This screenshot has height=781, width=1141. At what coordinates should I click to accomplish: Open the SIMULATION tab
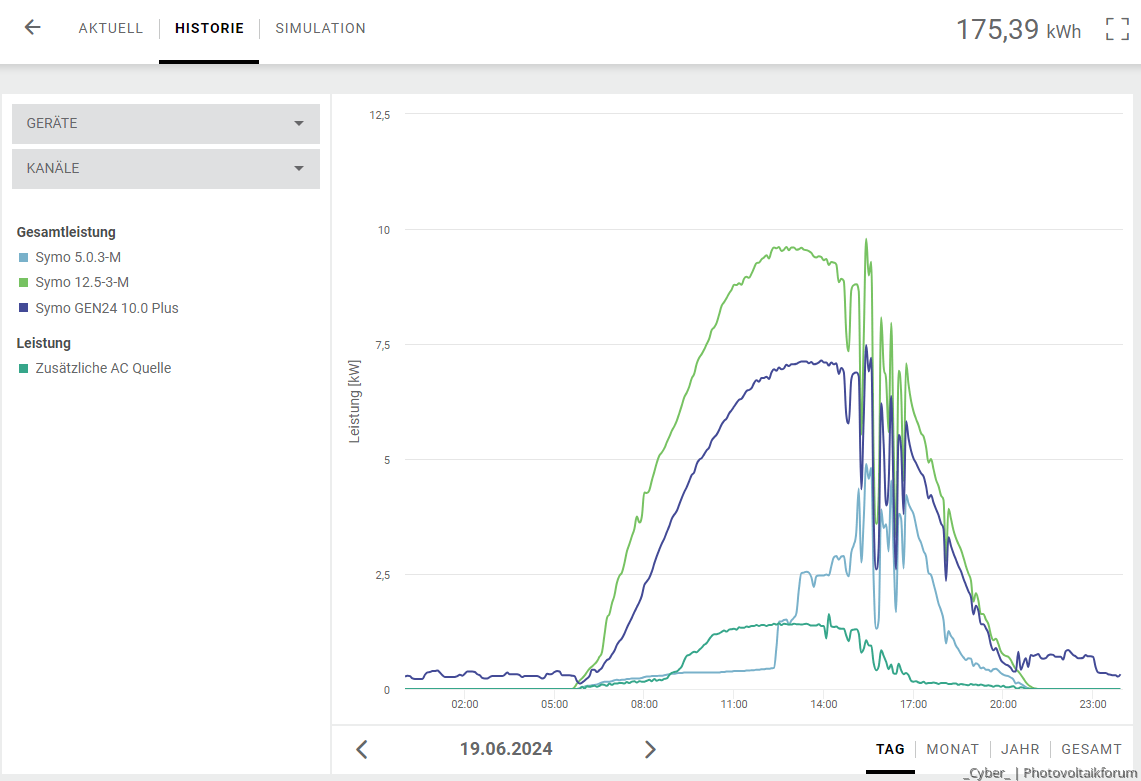320,28
